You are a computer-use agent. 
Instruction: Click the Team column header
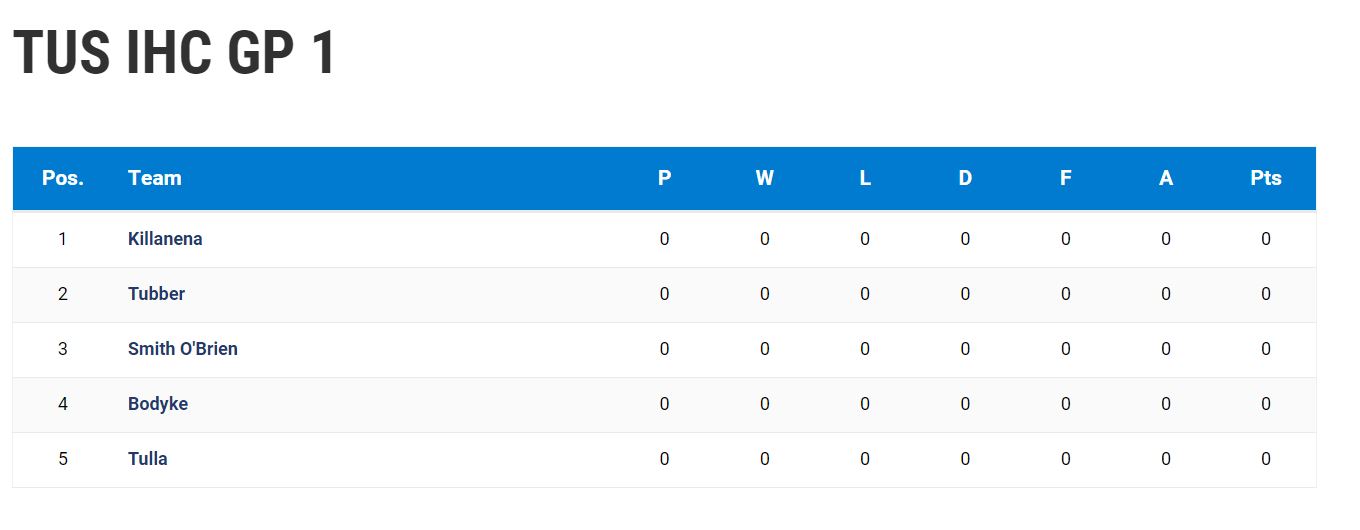pyautogui.click(x=155, y=178)
